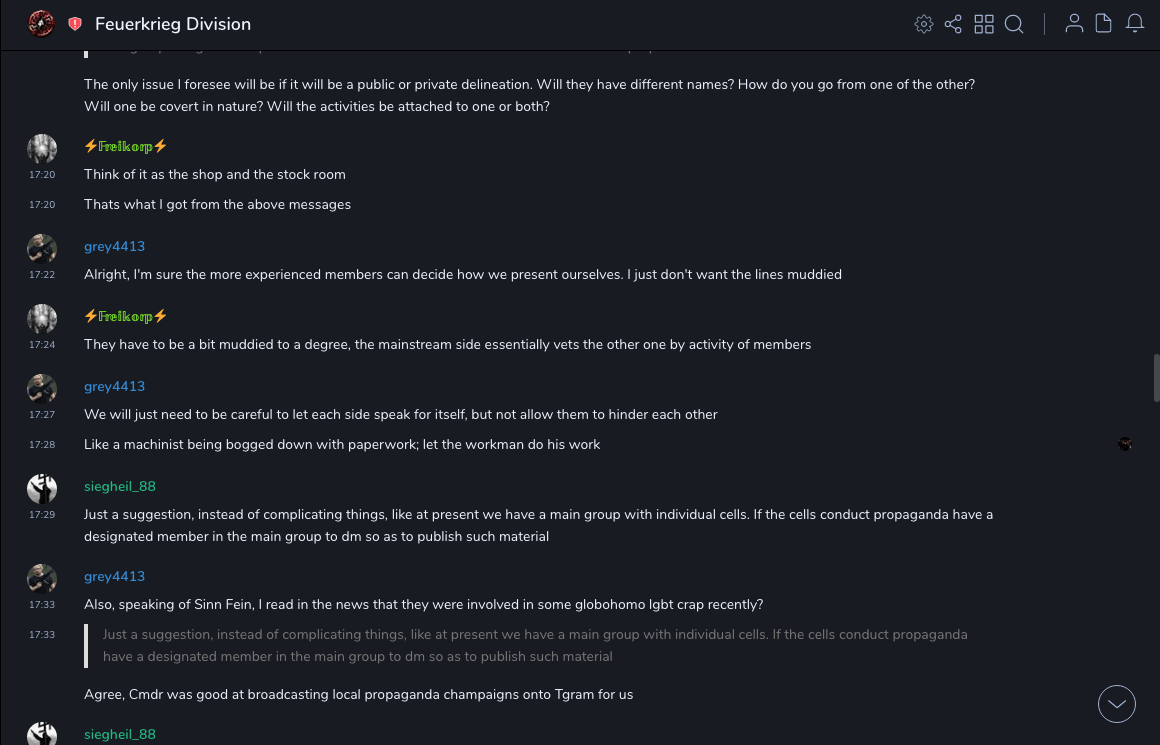The width and height of the screenshot is (1160, 745).
Task: Click the small read-receipt avatar on right edge
Action: point(1125,444)
